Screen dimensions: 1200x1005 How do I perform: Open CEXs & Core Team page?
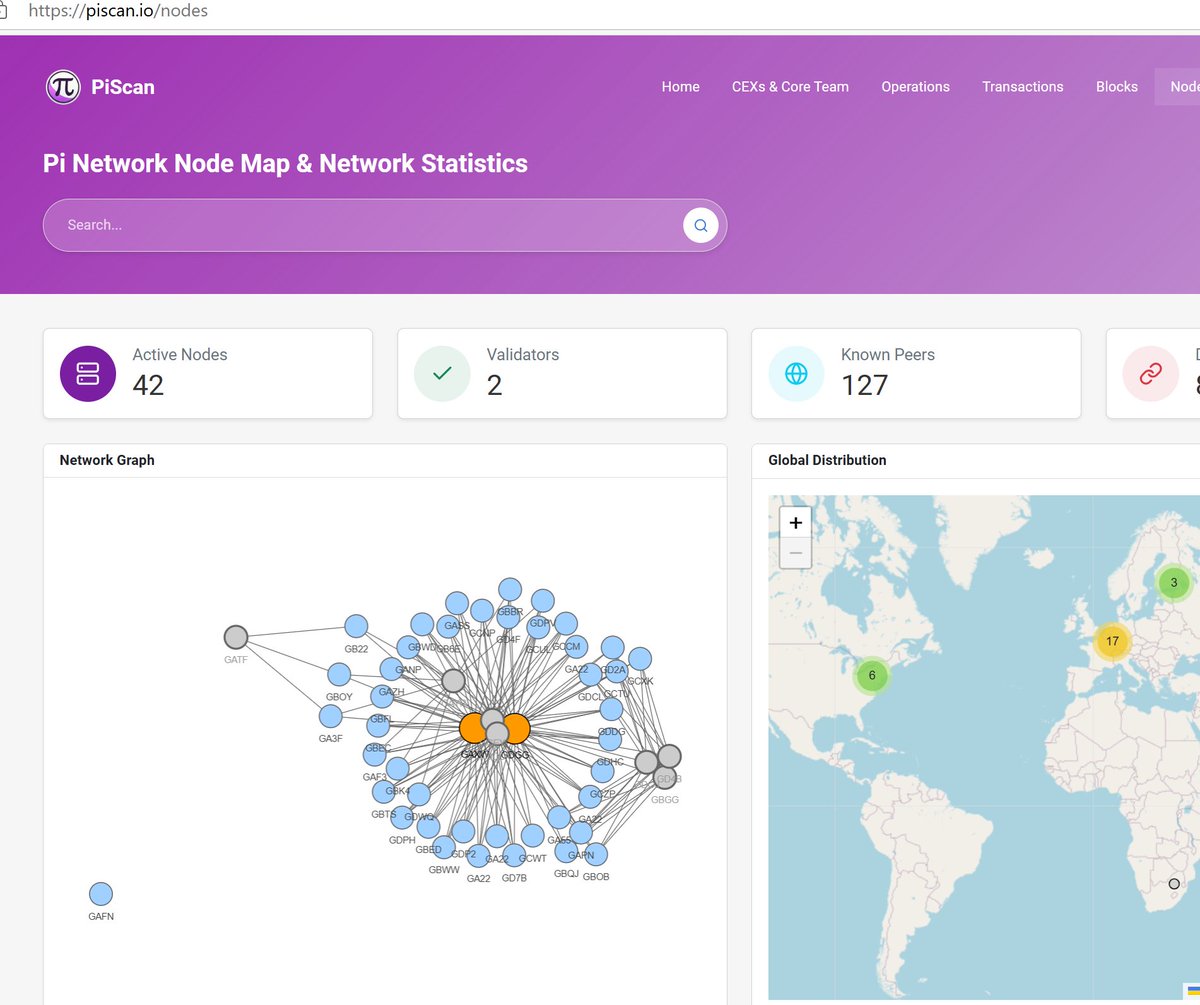pyautogui.click(x=790, y=87)
